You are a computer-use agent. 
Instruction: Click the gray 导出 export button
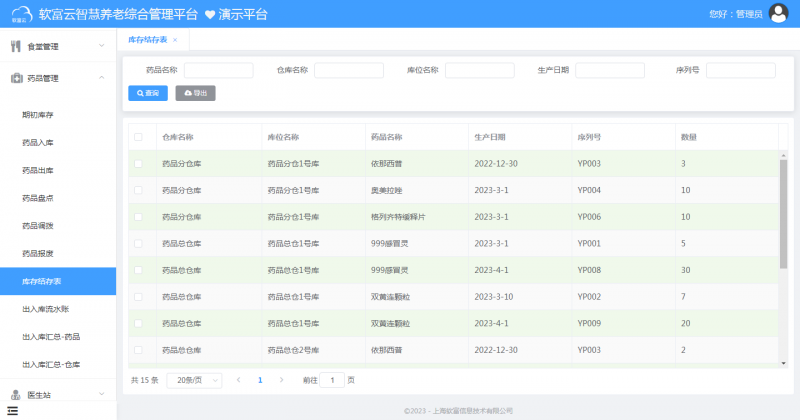click(195, 93)
